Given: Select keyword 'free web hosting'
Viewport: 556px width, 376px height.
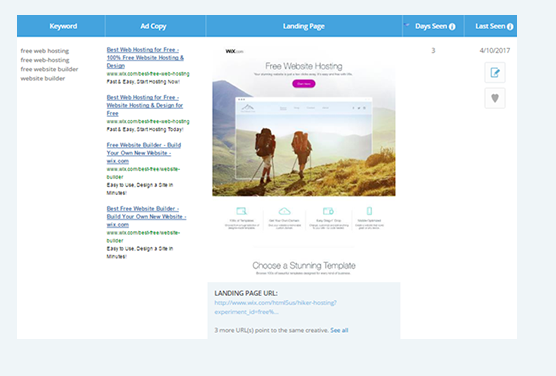Looking at the screenshot, I should coord(45,51).
